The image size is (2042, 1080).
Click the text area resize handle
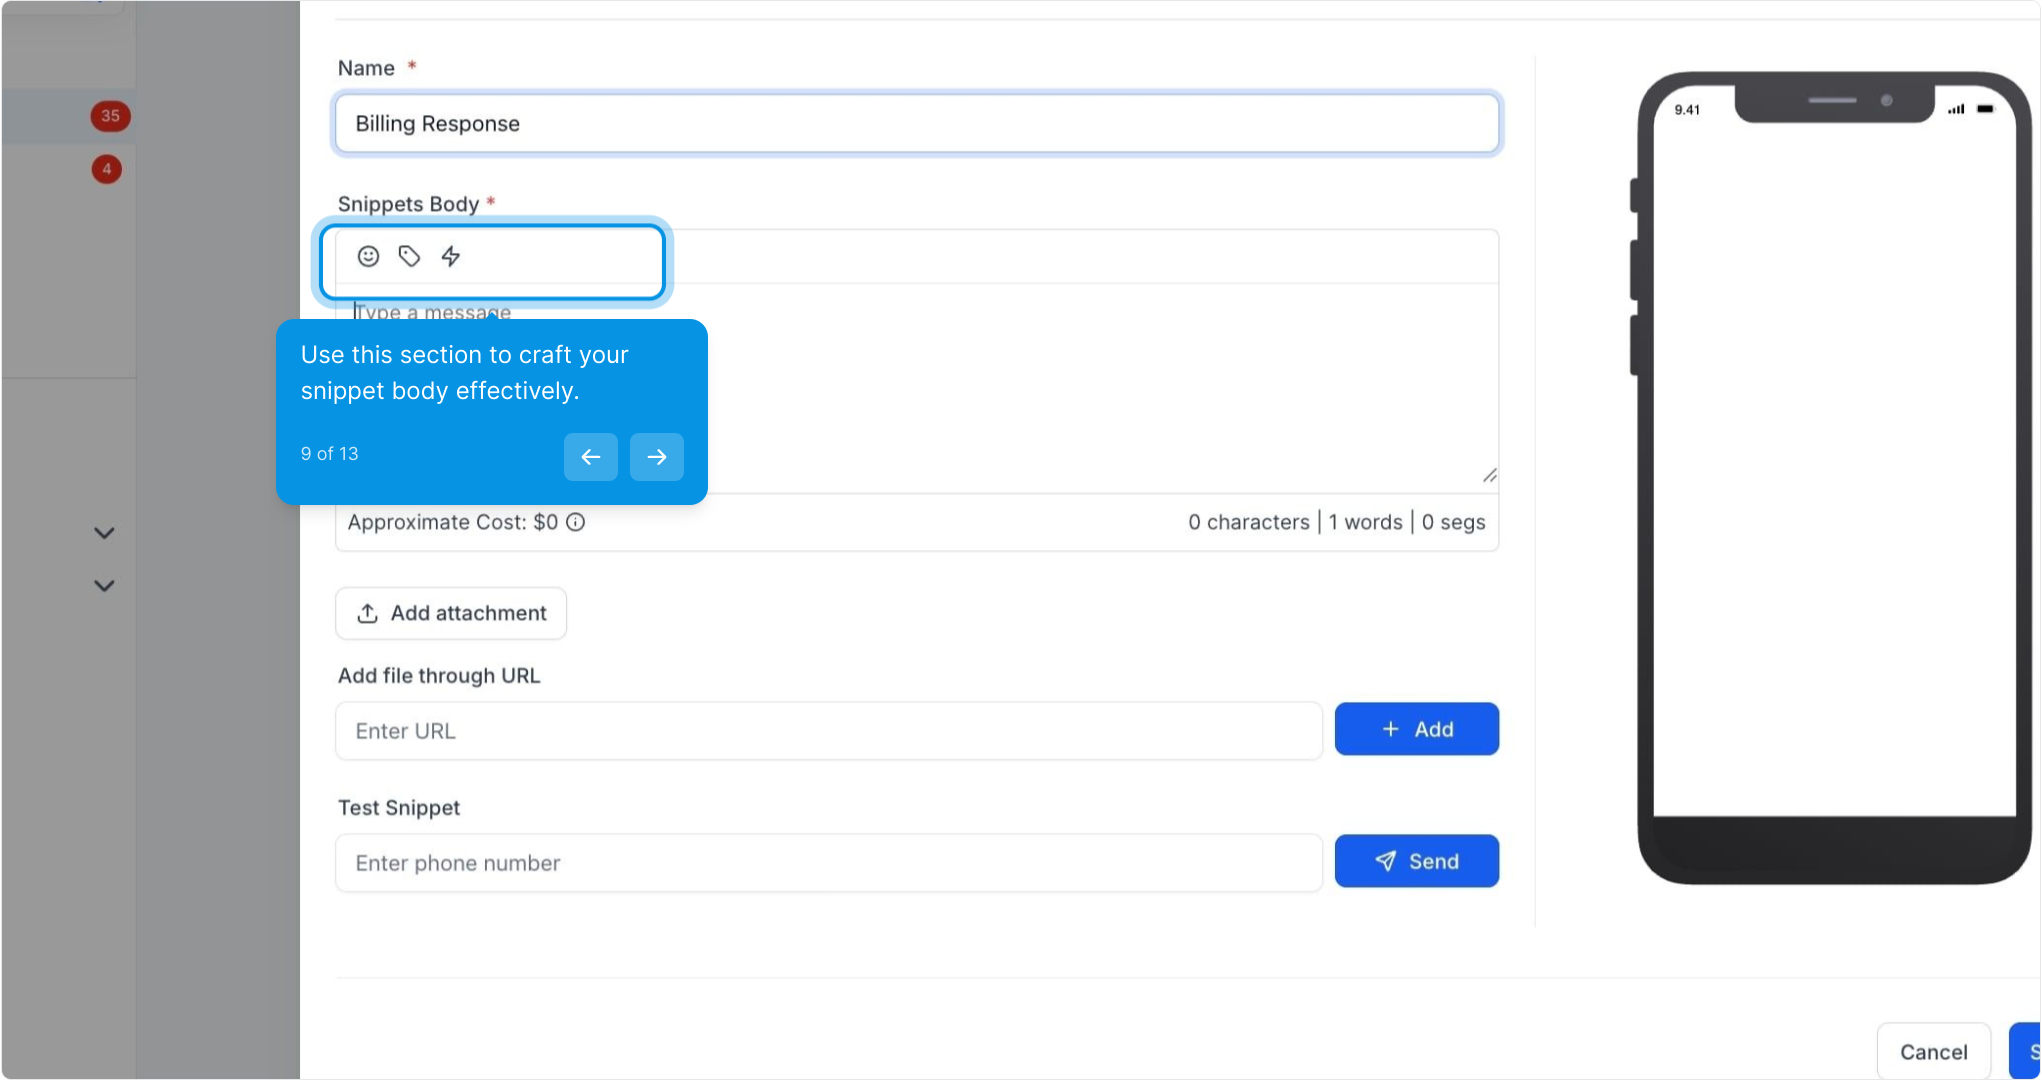point(1489,476)
